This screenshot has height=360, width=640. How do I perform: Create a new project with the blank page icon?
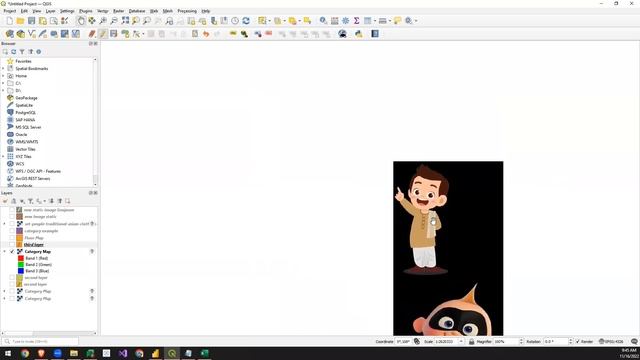pos(9,21)
